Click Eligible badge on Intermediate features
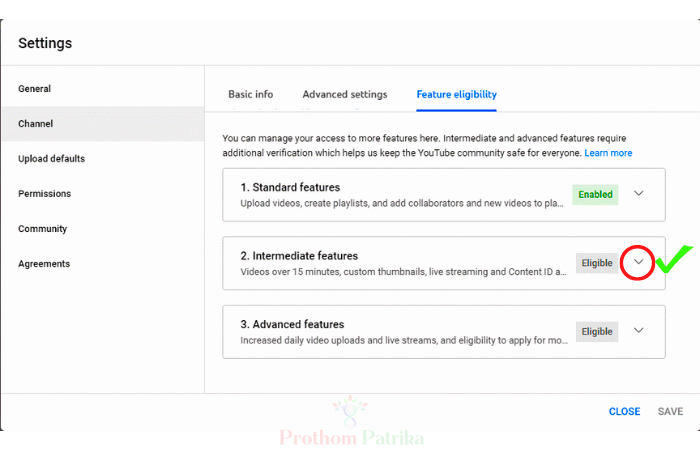This screenshot has width=700, height=450. pyautogui.click(x=597, y=263)
